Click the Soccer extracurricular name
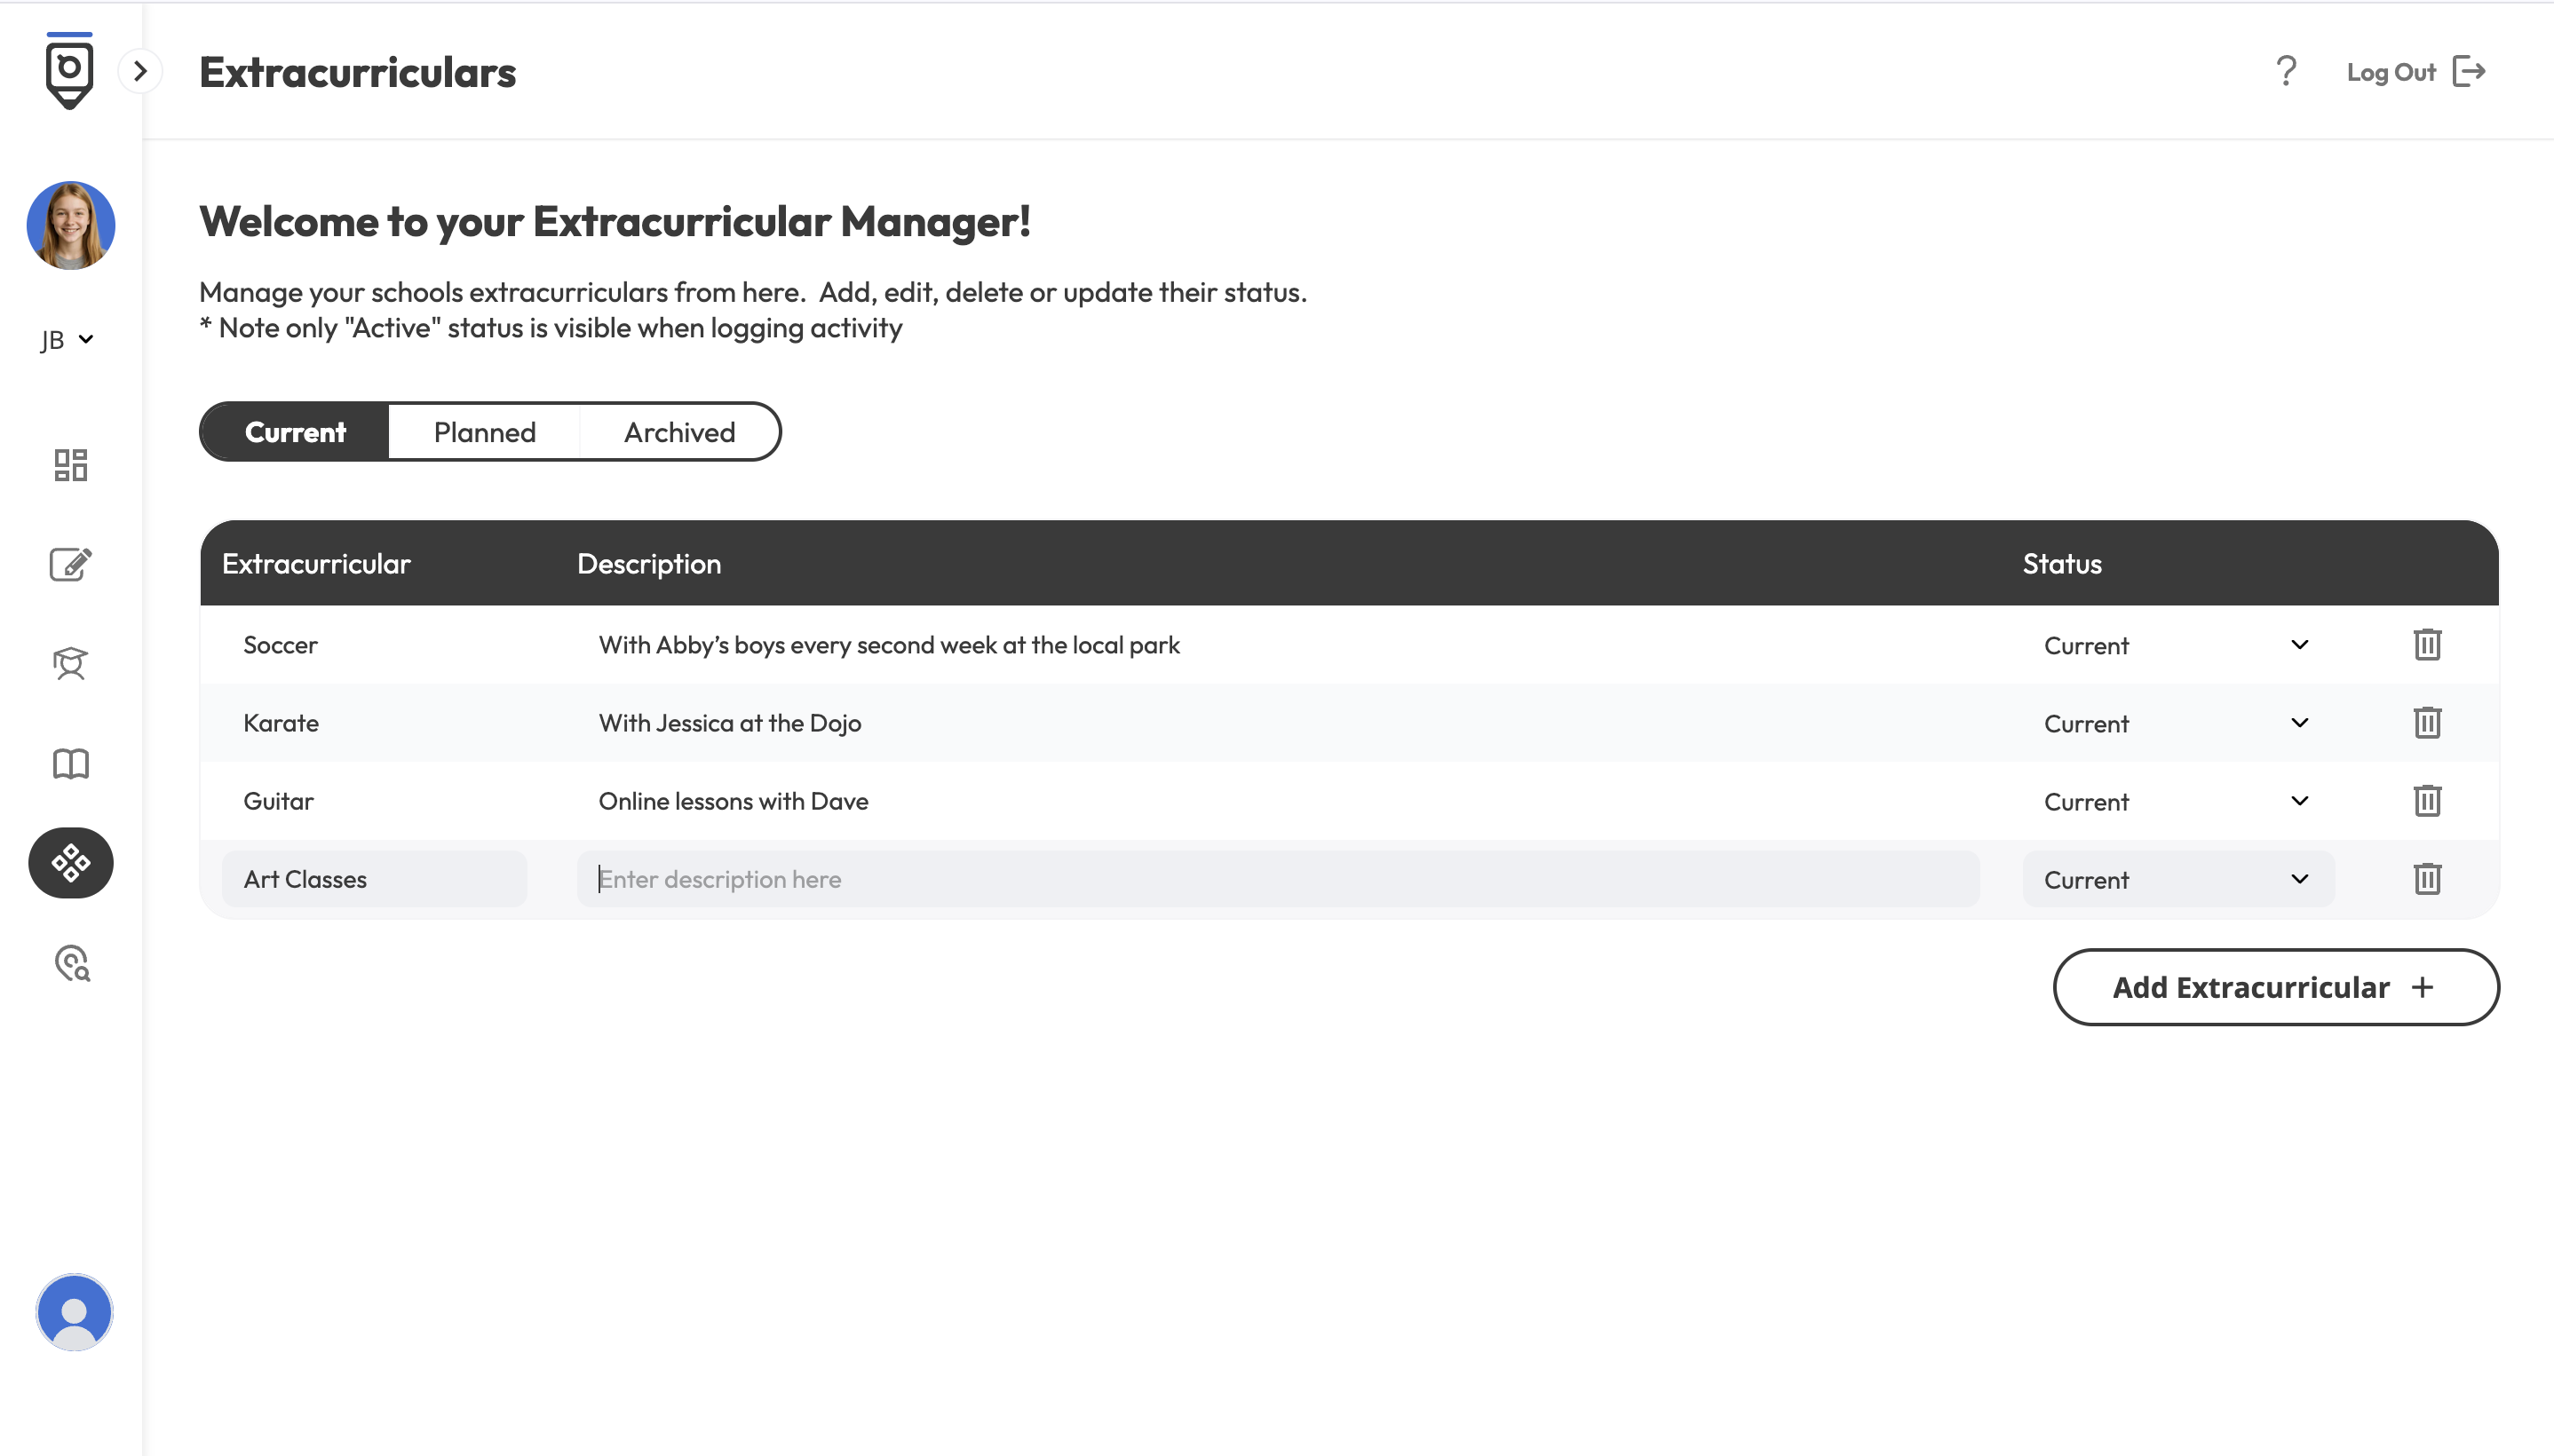Image resolution: width=2554 pixels, height=1456 pixels. point(280,645)
